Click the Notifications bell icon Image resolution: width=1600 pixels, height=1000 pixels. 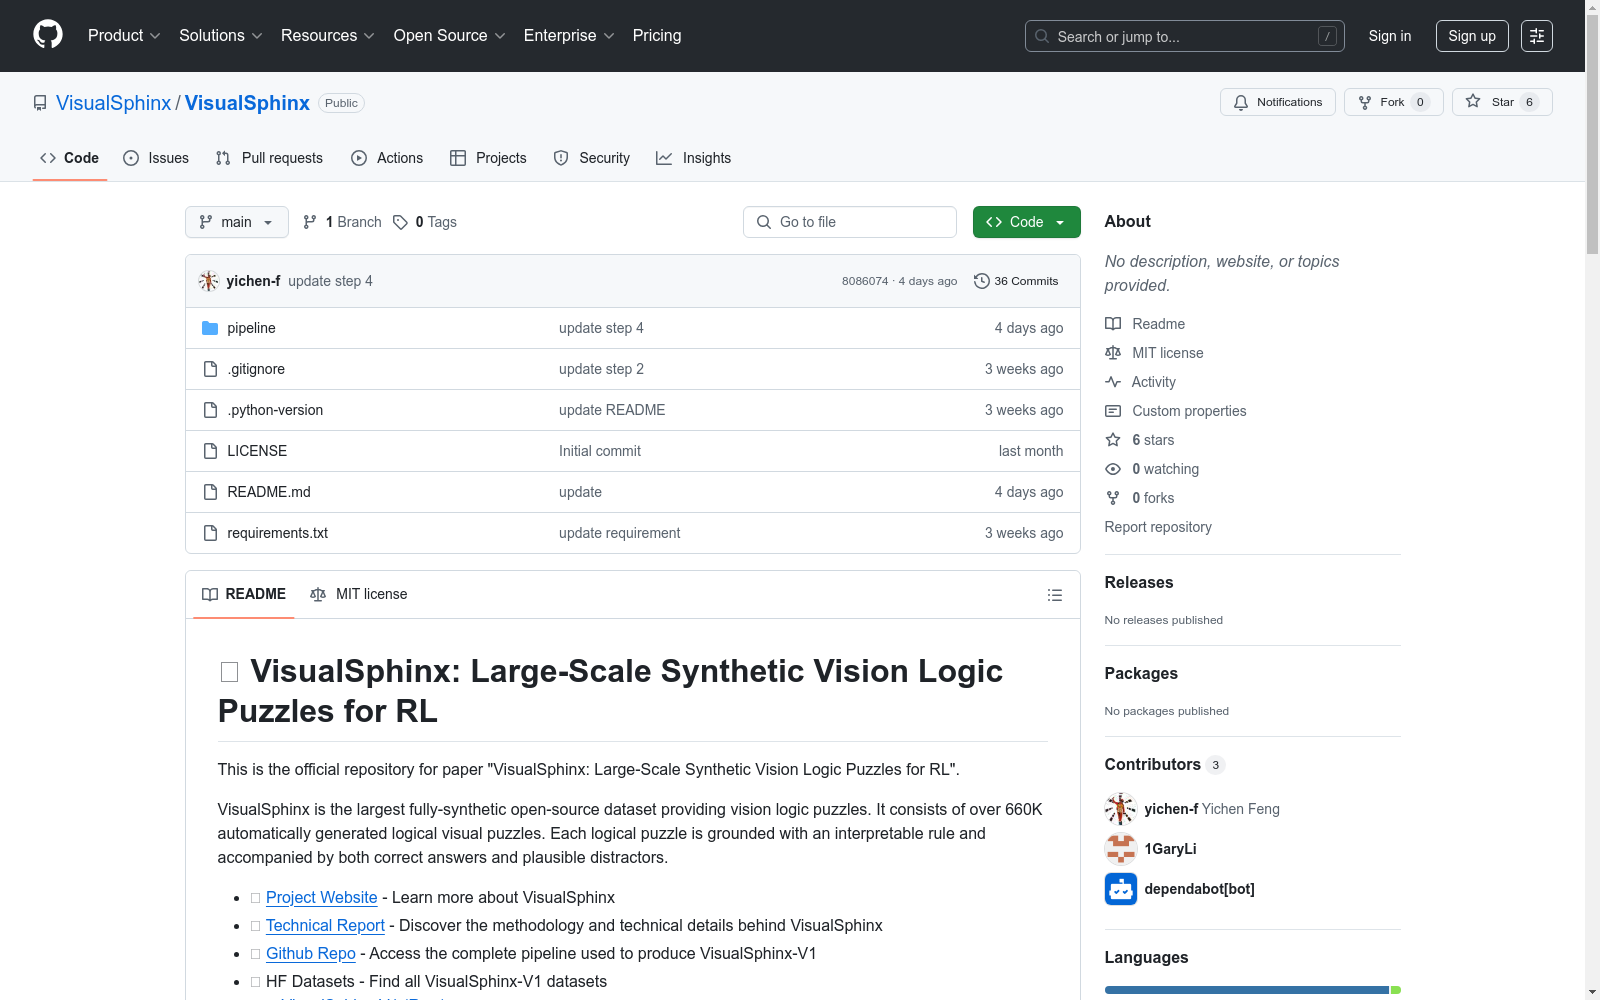tap(1241, 102)
